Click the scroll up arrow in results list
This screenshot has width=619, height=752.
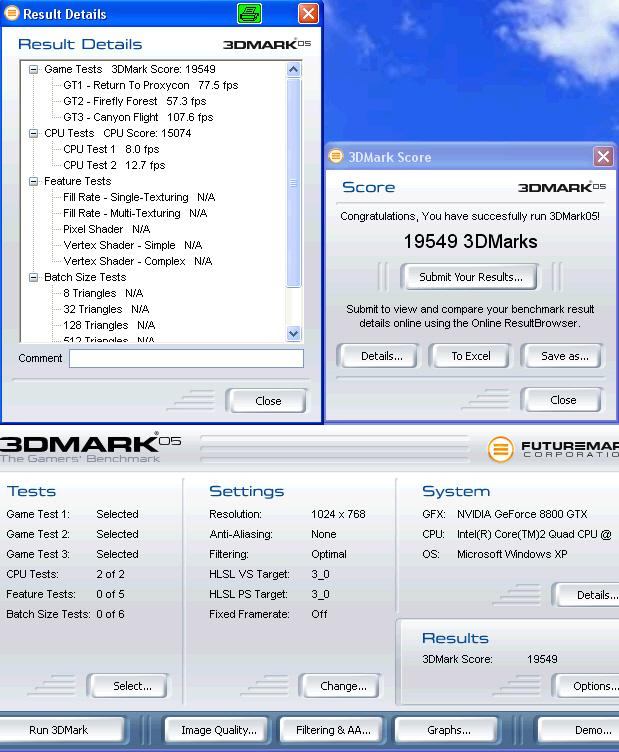click(293, 70)
